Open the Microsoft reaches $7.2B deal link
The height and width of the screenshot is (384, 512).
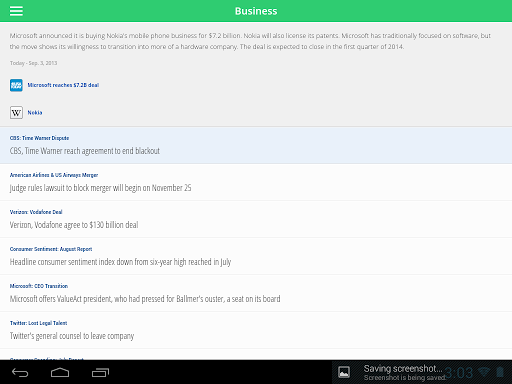[x=63, y=85]
